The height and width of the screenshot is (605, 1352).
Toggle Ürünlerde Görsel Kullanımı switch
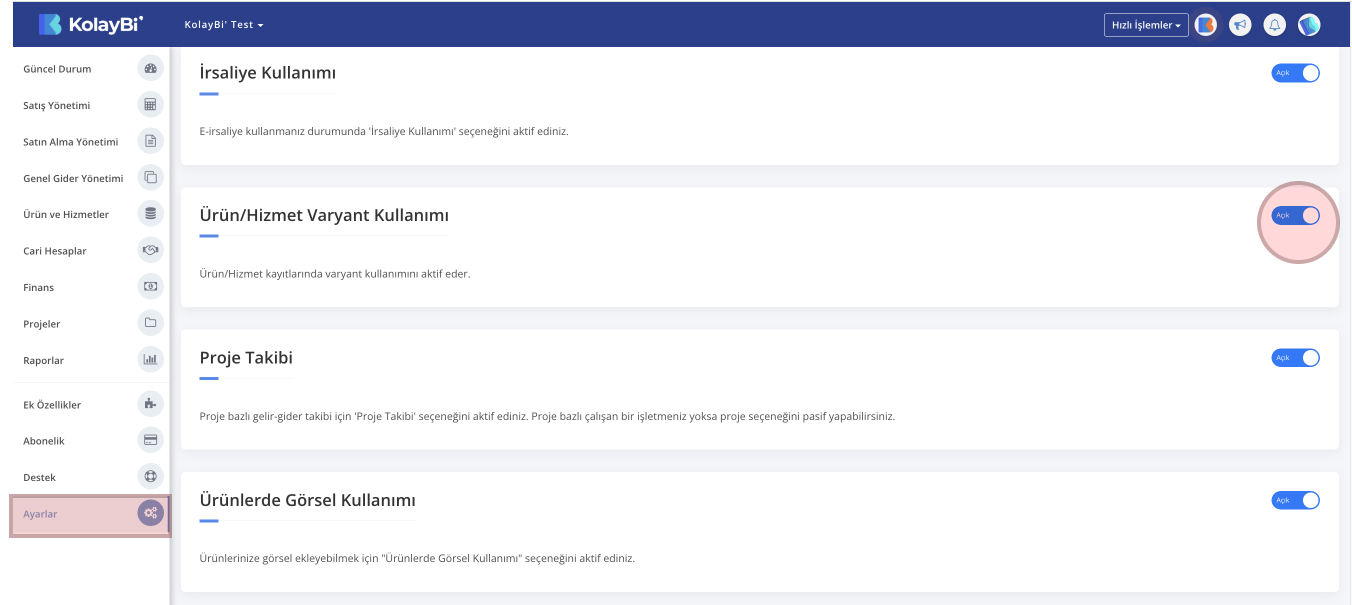(x=1295, y=500)
